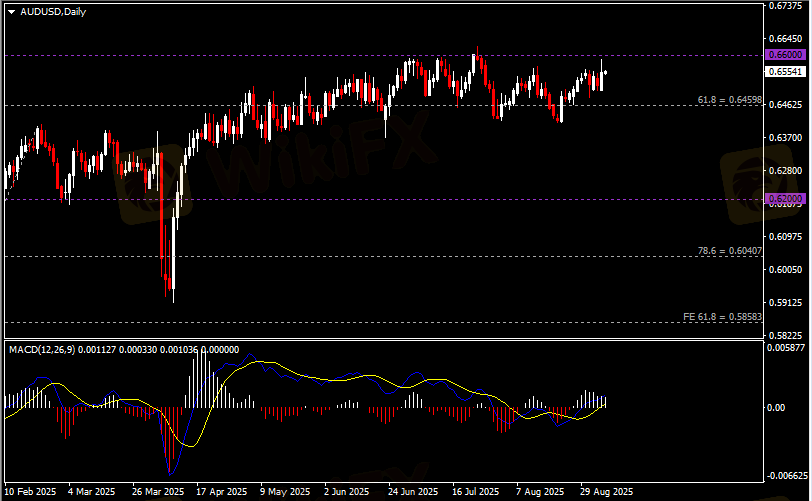Click the Fibonacci label 61.8 = 0.64598
This screenshot has width=812, height=501.
click(x=729, y=99)
